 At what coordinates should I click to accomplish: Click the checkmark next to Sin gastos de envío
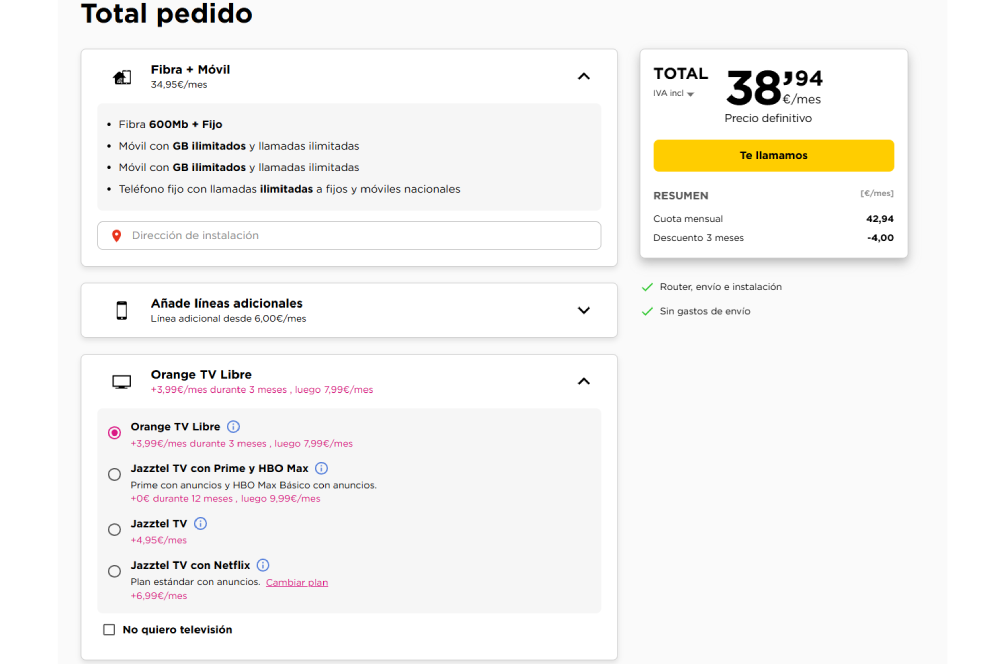click(647, 310)
